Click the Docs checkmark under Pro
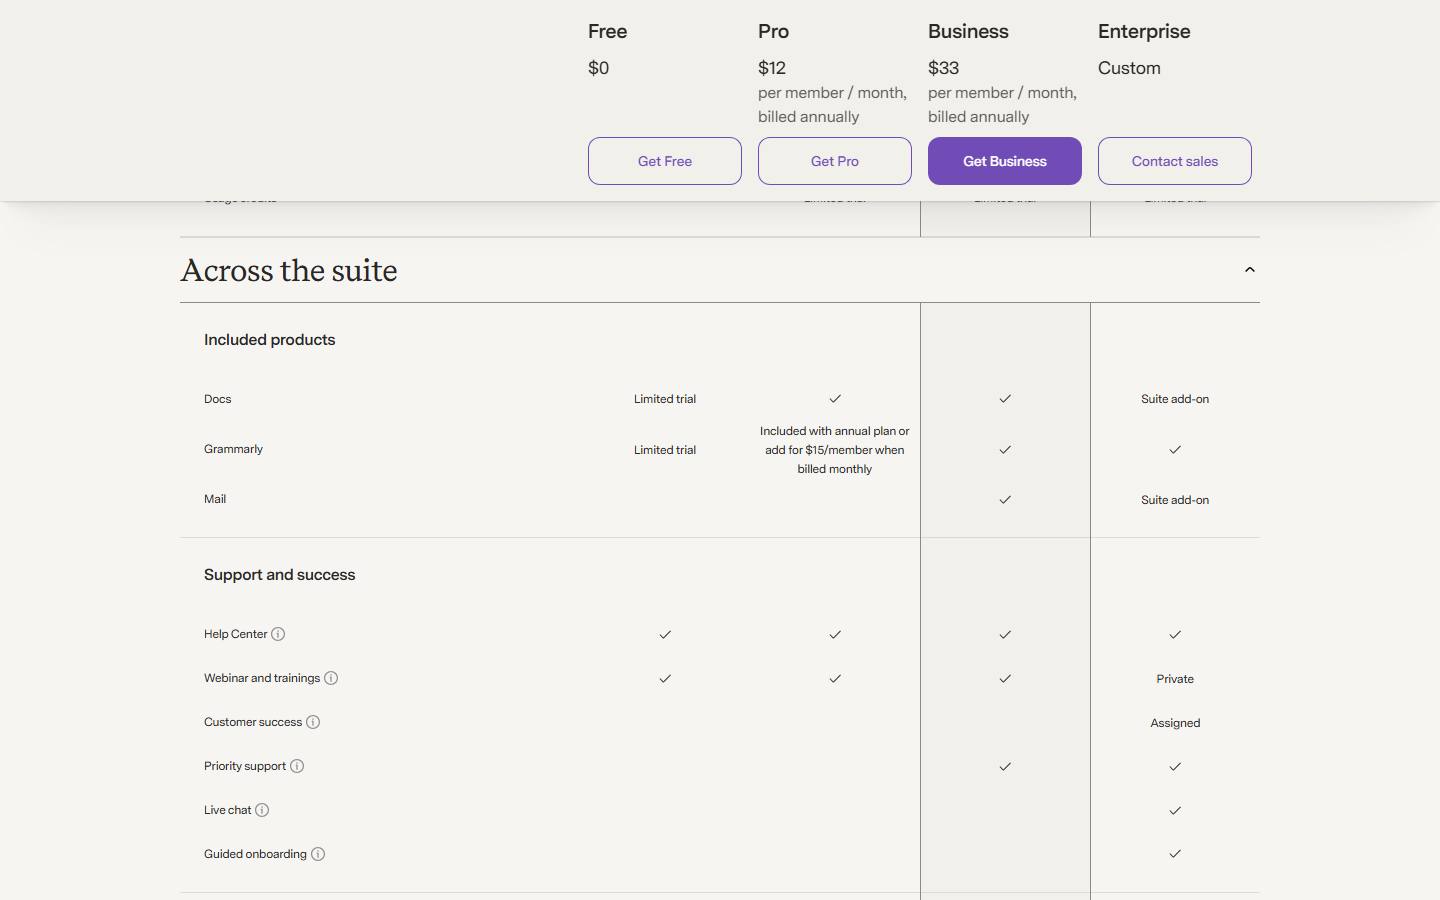Viewport: 1440px width, 900px height. point(835,399)
